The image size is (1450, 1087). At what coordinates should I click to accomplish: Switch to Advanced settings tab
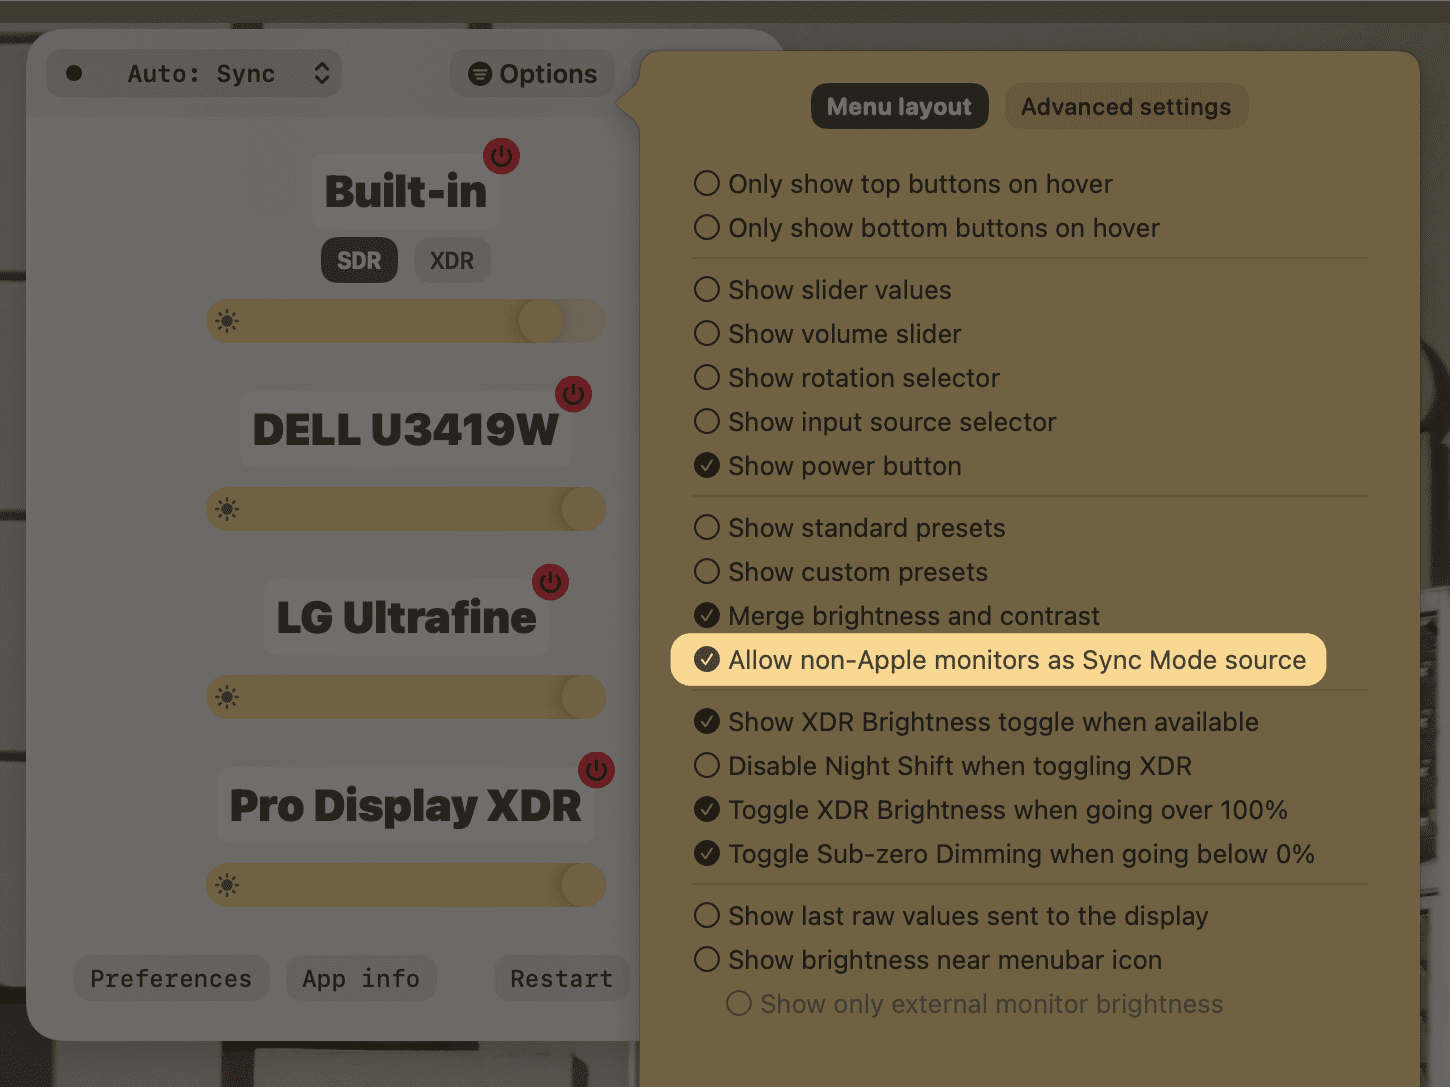[1126, 107]
